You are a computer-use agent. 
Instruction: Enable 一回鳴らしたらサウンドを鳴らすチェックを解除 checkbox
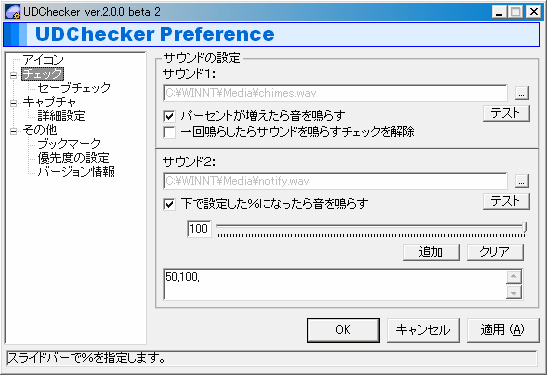(170, 132)
